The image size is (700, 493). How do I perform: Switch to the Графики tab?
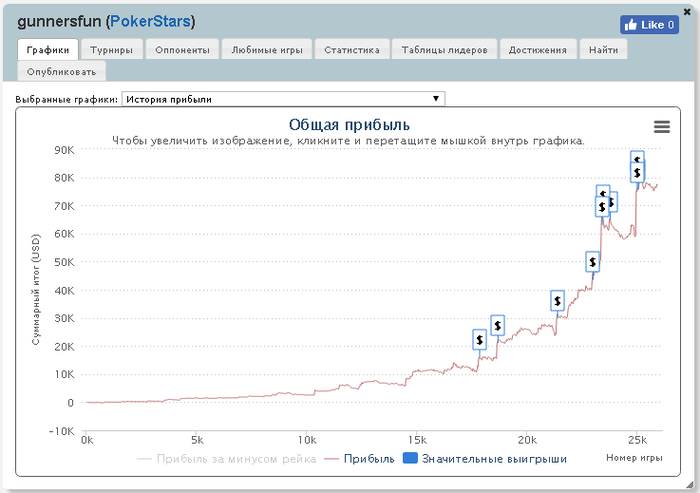(x=48, y=50)
